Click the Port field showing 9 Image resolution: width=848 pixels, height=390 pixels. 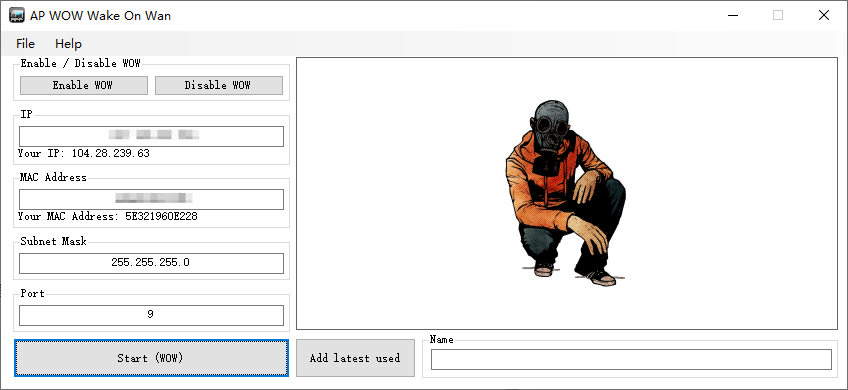[151, 315]
